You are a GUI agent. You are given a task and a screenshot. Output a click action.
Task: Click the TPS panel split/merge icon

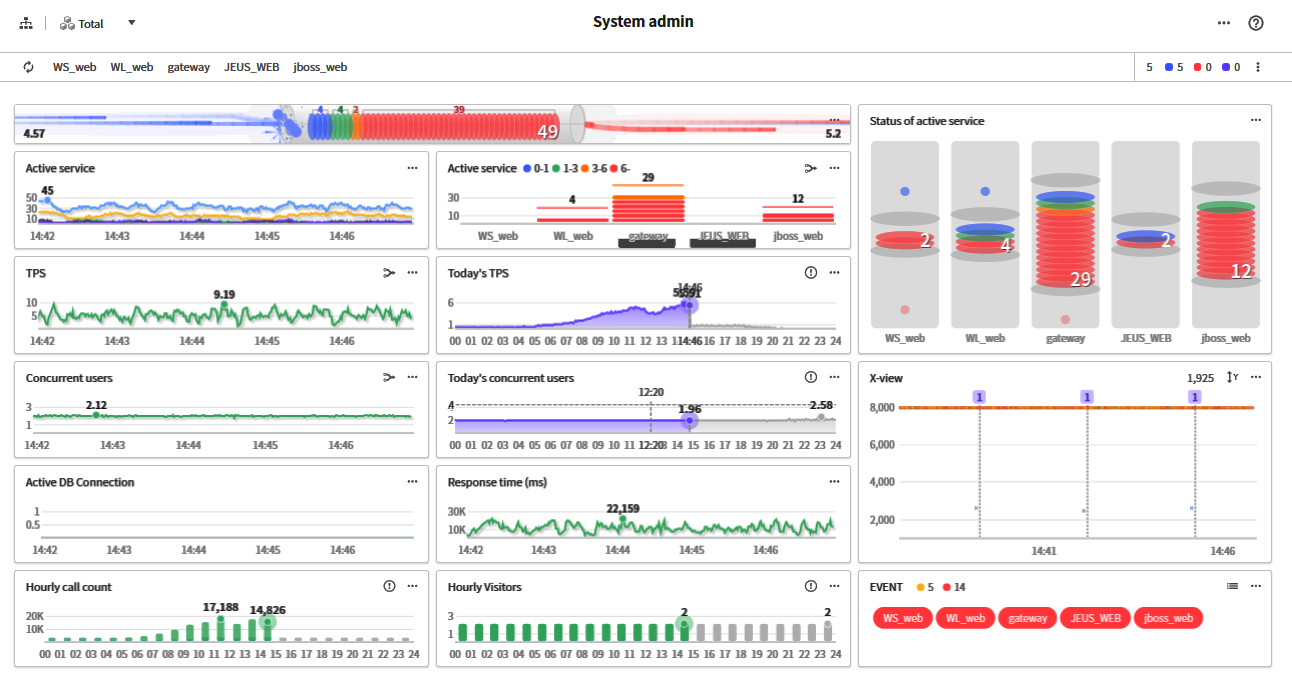(x=389, y=273)
